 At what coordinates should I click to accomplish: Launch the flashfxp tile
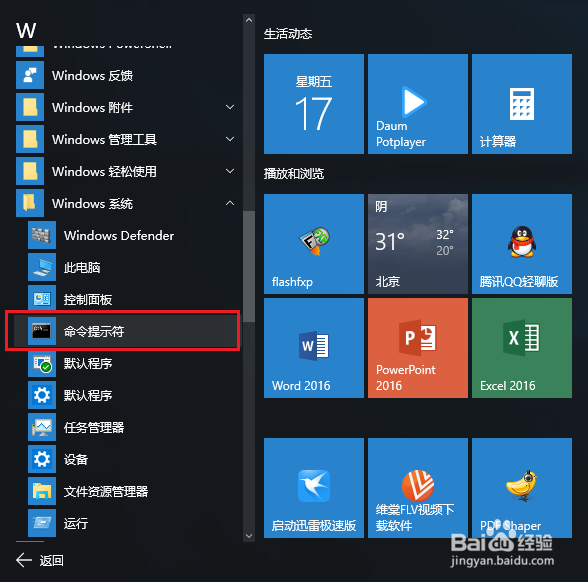pyautogui.click(x=314, y=244)
